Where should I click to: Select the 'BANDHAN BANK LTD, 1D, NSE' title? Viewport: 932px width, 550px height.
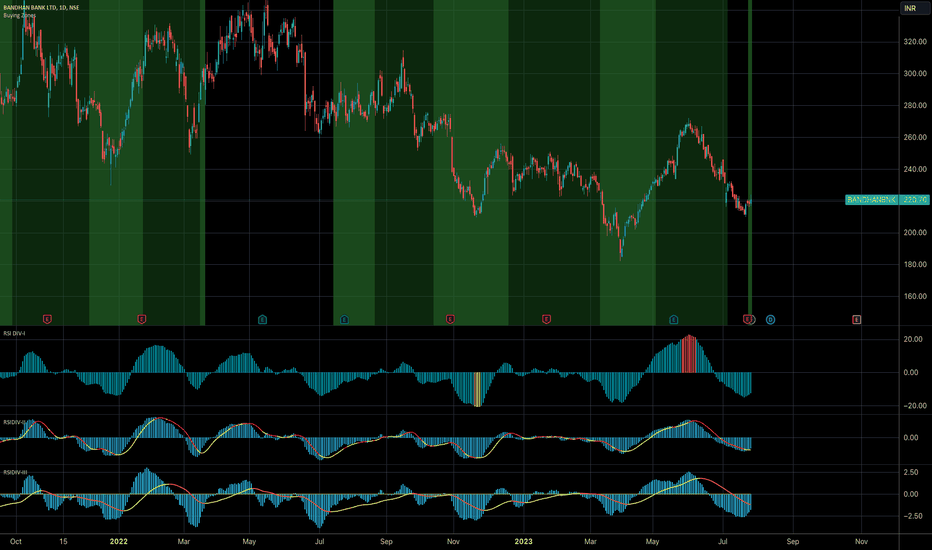(41, 7)
